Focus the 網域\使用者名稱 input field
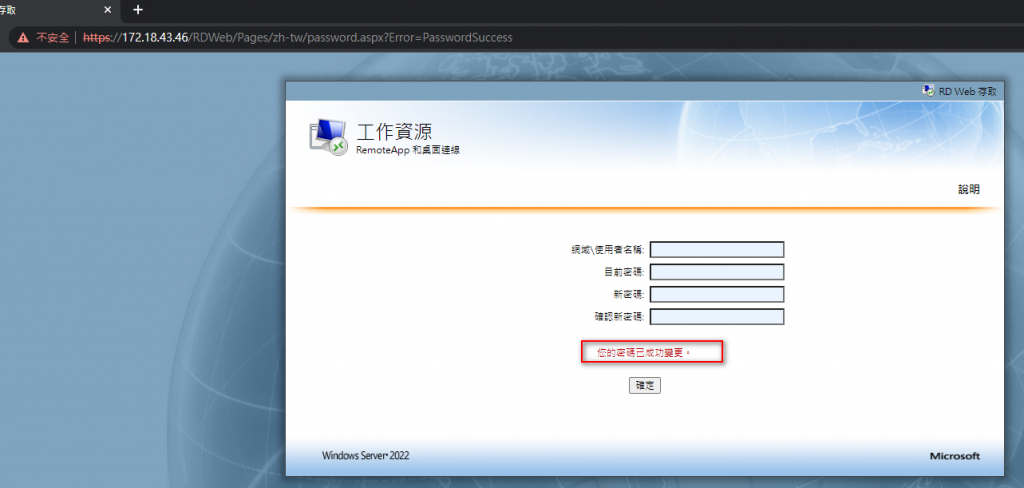This screenshot has height=488, width=1024. click(x=717, y=250)
